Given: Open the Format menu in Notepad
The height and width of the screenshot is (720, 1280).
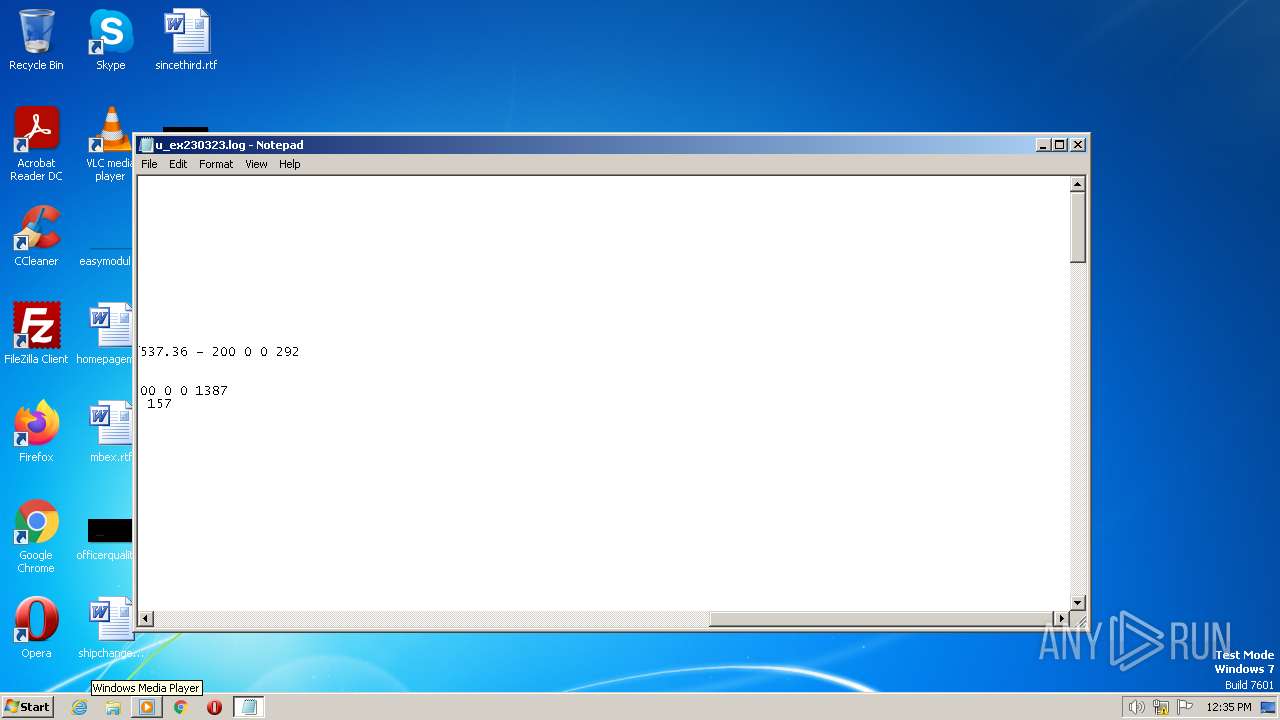Looking at the screenshot, I should (x=216, y=164).
